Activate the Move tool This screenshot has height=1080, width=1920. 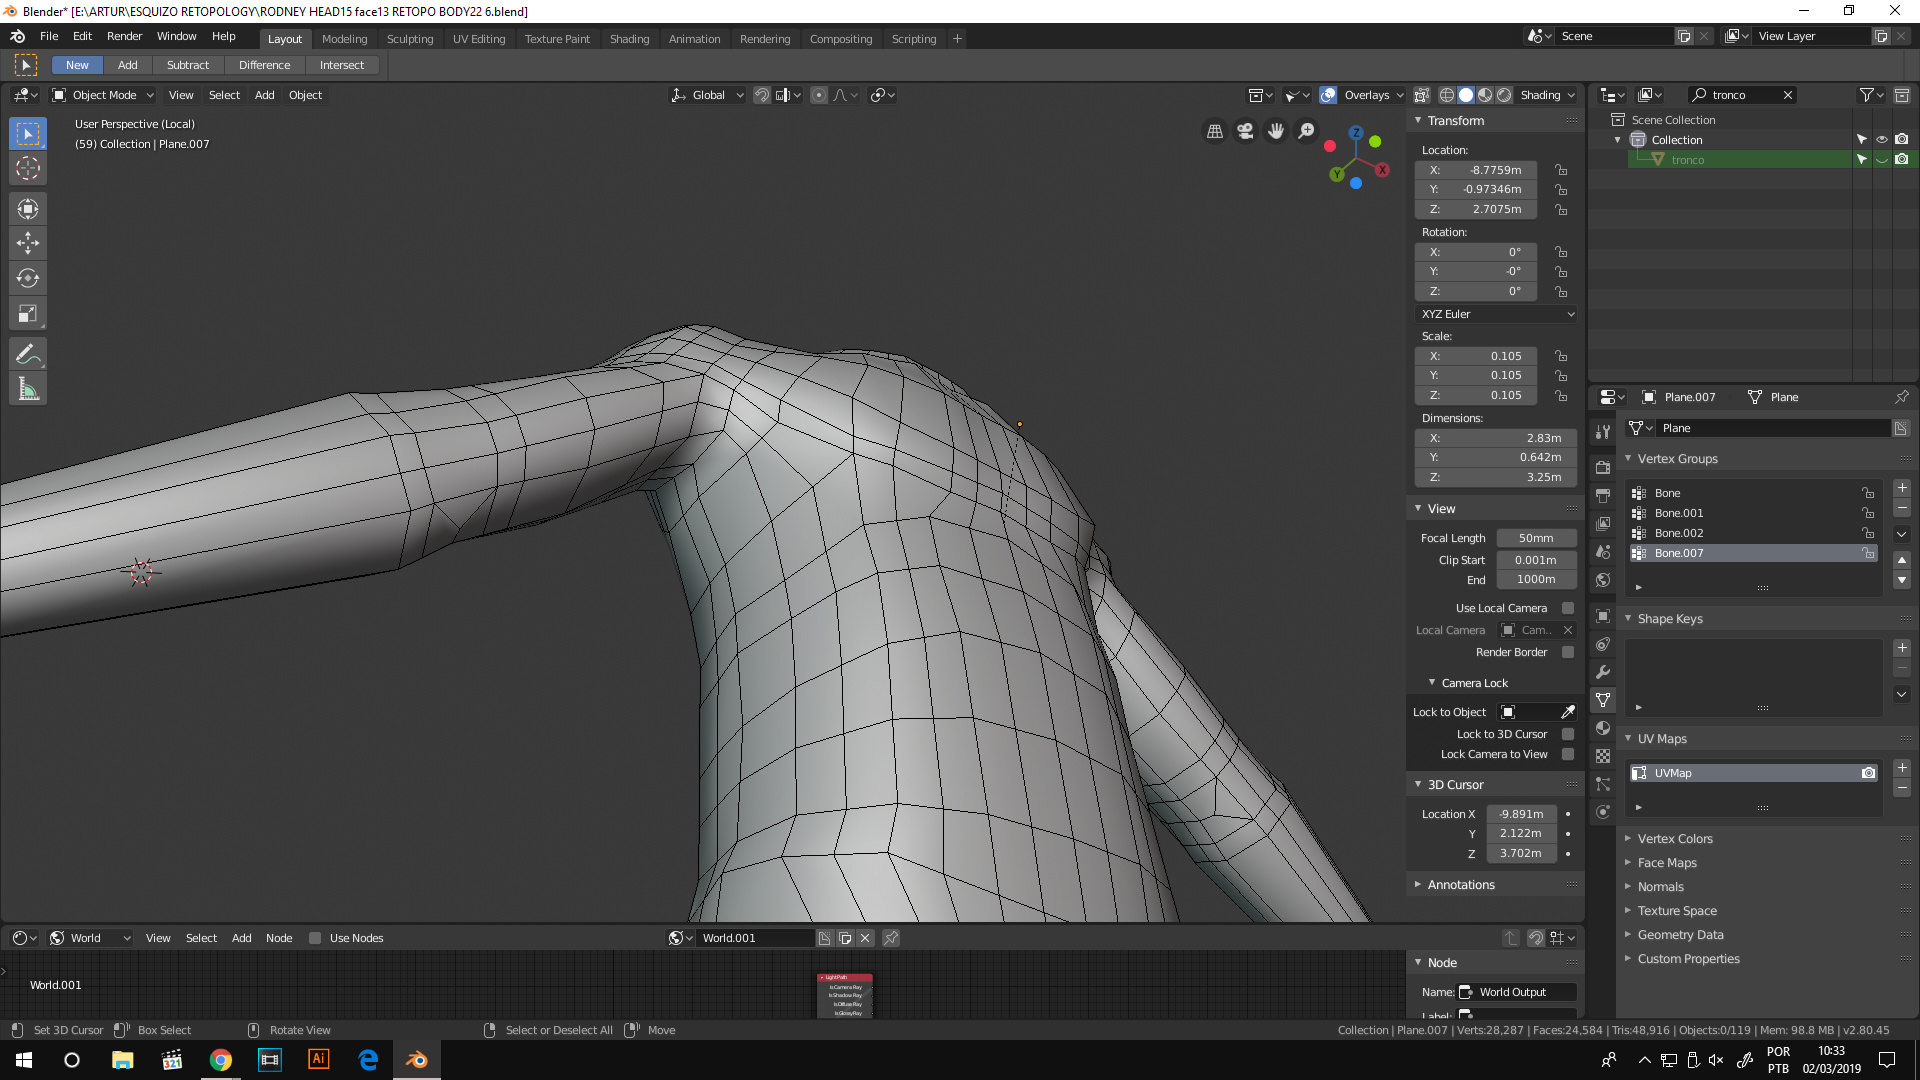click(x=28, y=243)
